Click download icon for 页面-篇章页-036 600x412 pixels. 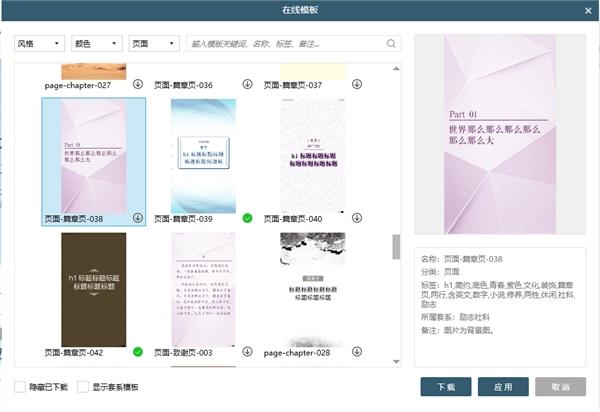[x=246, y=85]
